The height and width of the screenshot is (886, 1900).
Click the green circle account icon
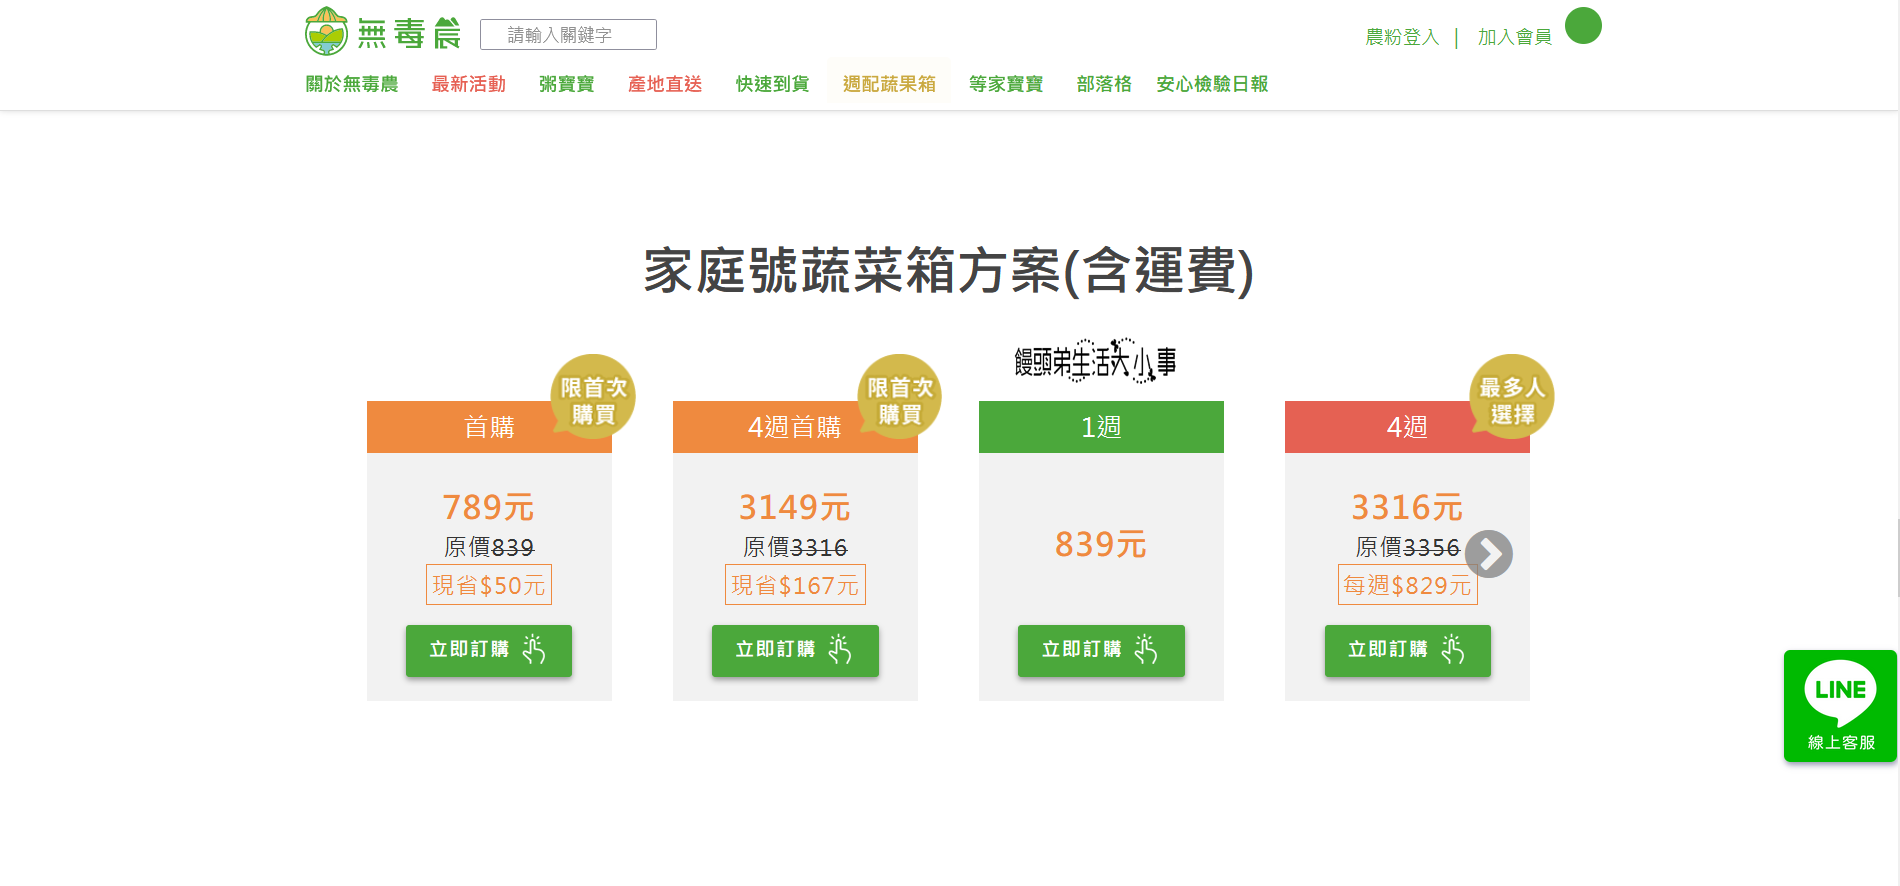[1583, 26]
